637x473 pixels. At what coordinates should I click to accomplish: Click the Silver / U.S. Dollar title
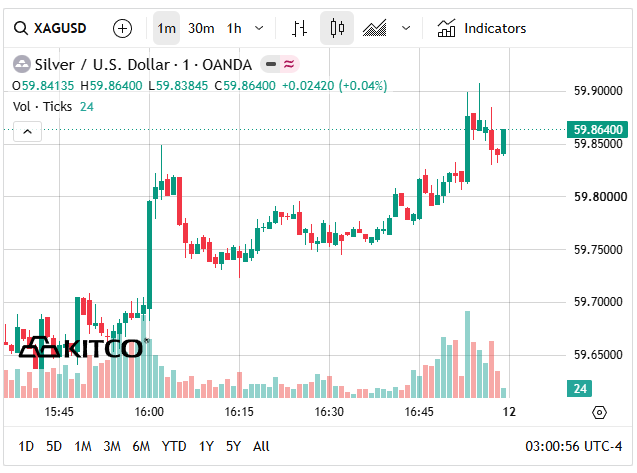(143, 65)
